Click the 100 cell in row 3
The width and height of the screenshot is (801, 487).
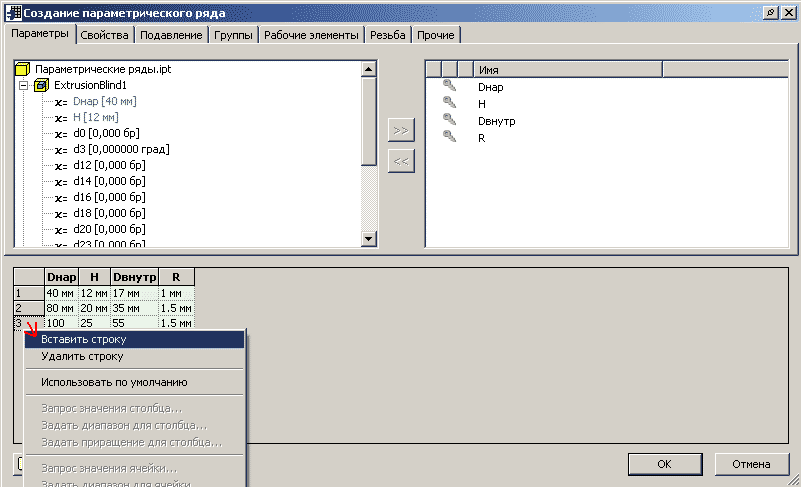tap(61, 323)
